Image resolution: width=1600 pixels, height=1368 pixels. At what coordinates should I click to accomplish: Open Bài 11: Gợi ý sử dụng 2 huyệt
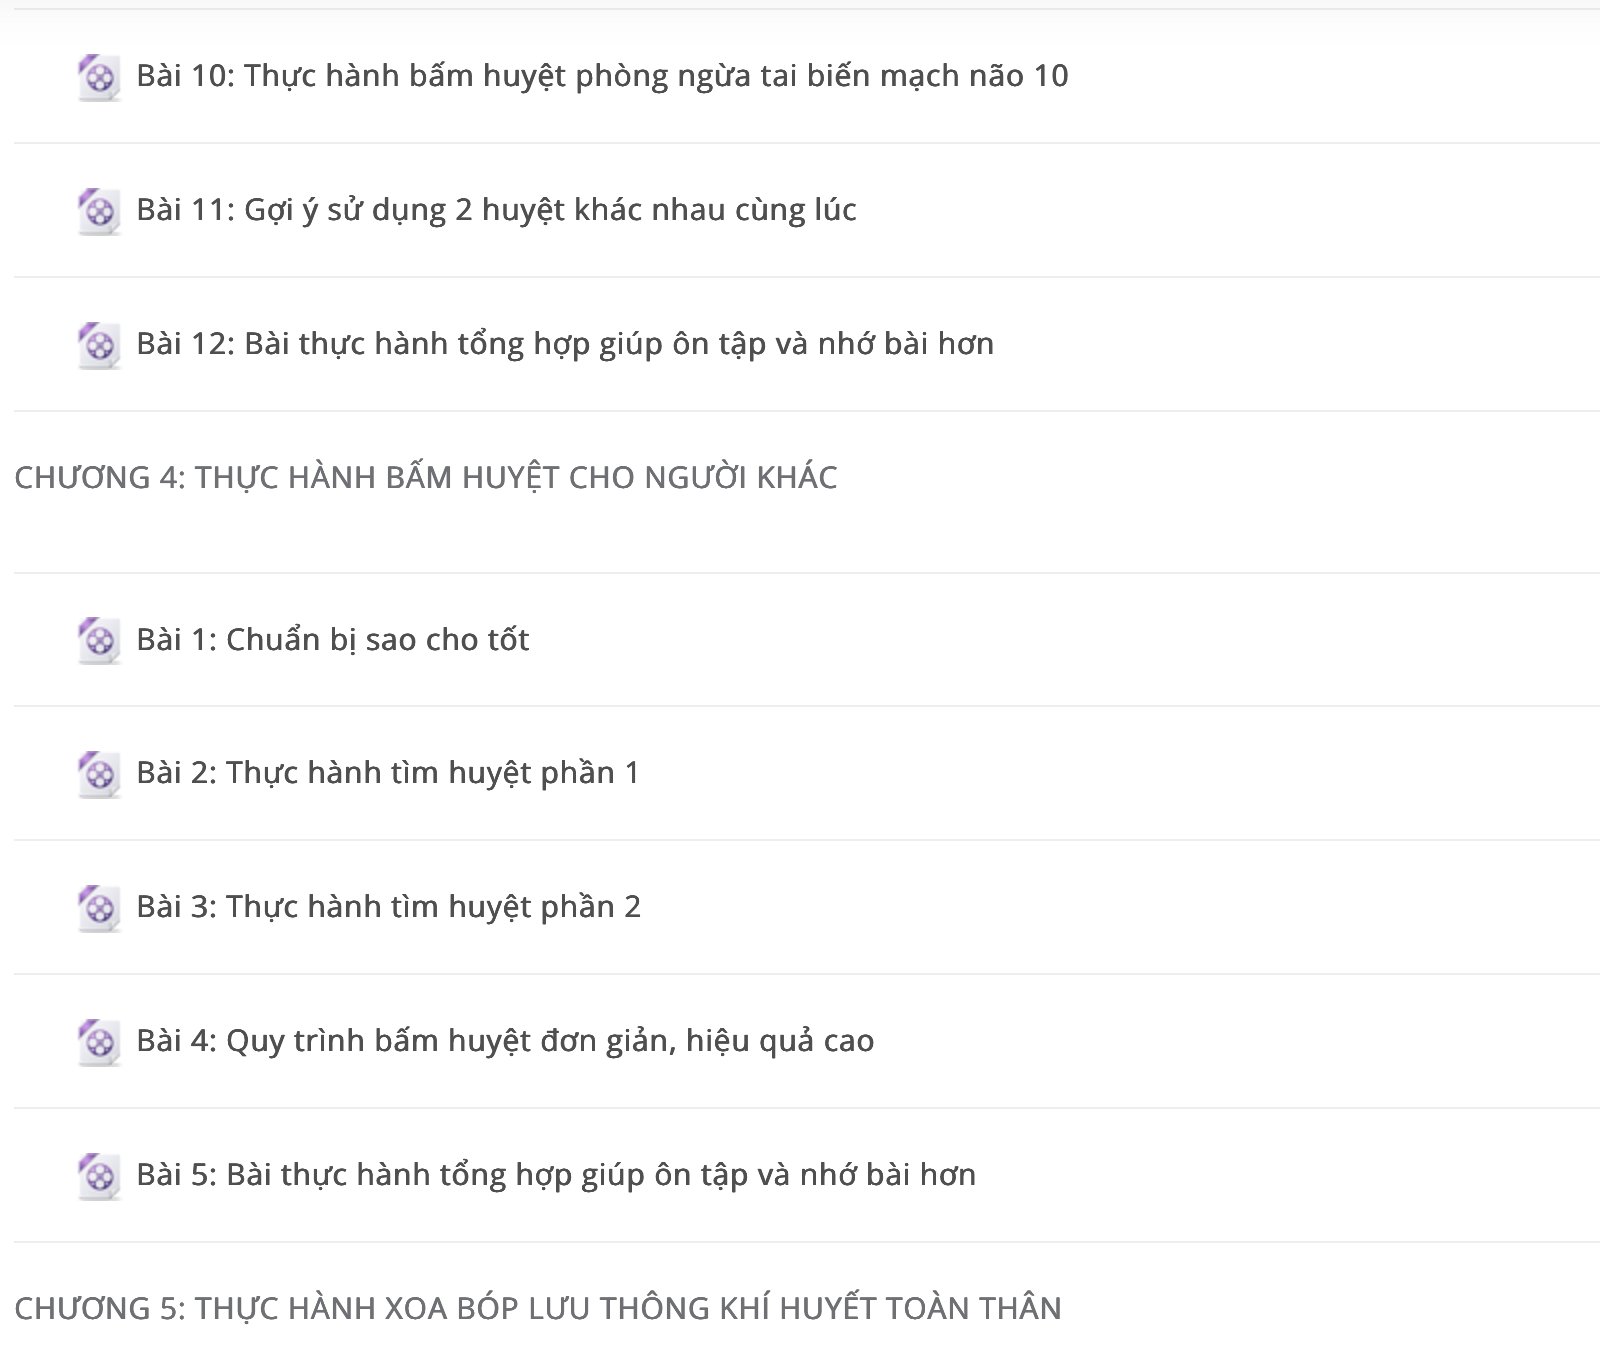[x=496, y=210]
